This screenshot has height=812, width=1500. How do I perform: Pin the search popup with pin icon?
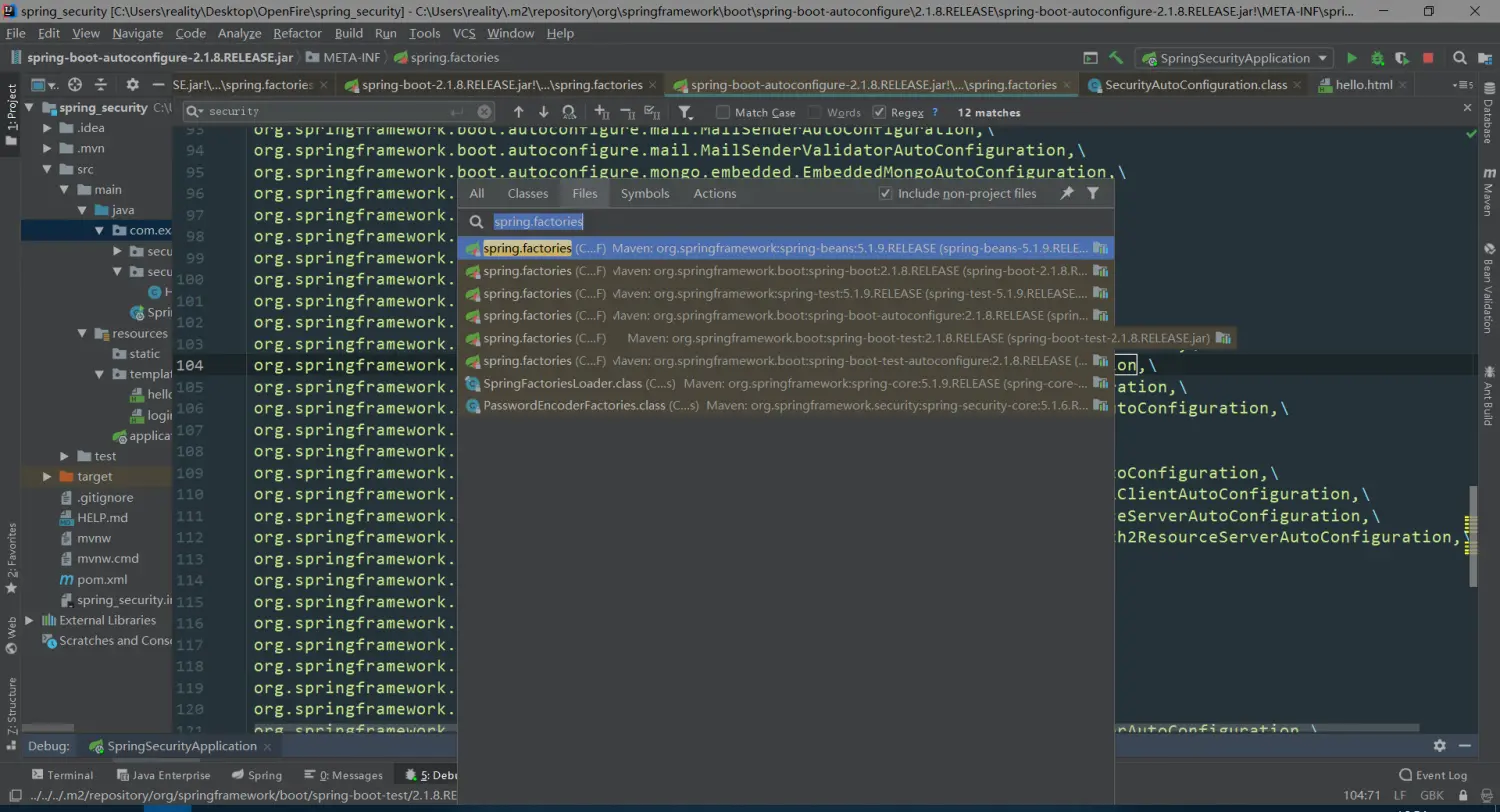(x=1067, y=193)
